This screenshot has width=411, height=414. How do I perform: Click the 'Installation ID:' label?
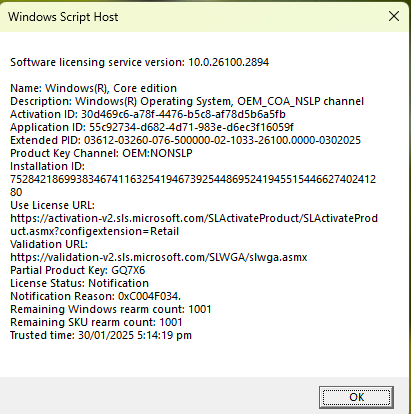tap(48, 166)
